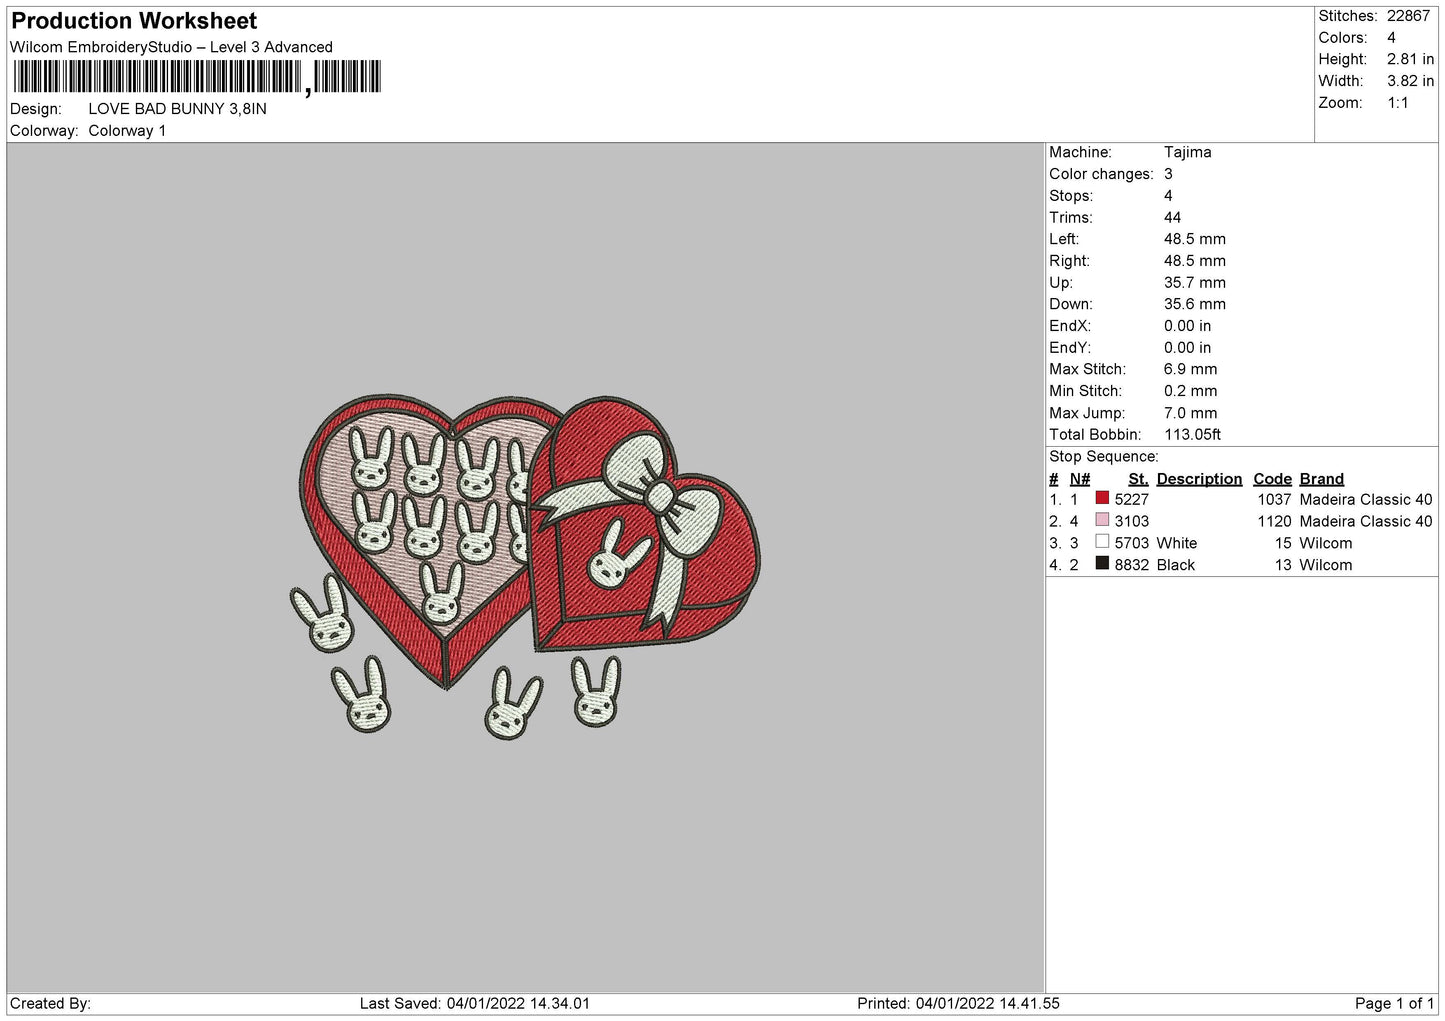The image size is (1445, 1021).
Task: Click the St. column header
Action: coord(1138,479)
